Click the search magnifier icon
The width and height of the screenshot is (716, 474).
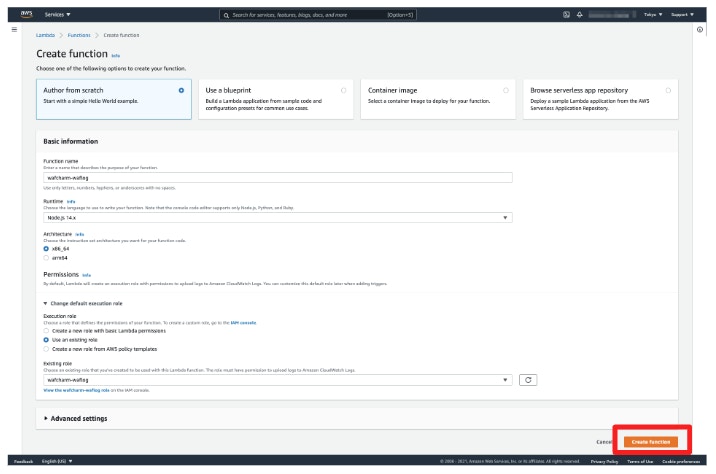click(226, 15)
